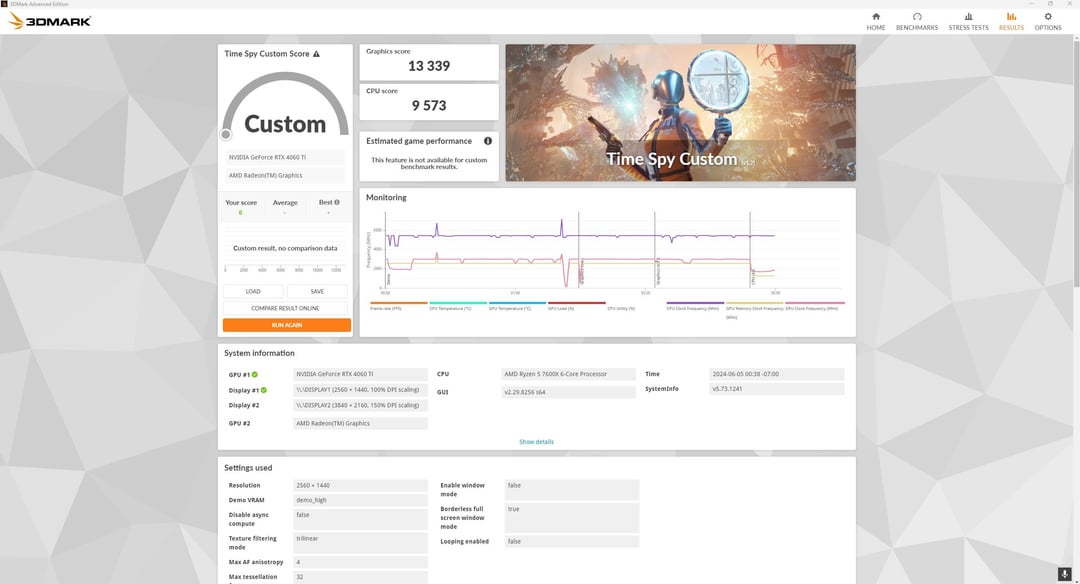Expand system info via Show details link
This screenshot has width=1080, height=584.
537,442
